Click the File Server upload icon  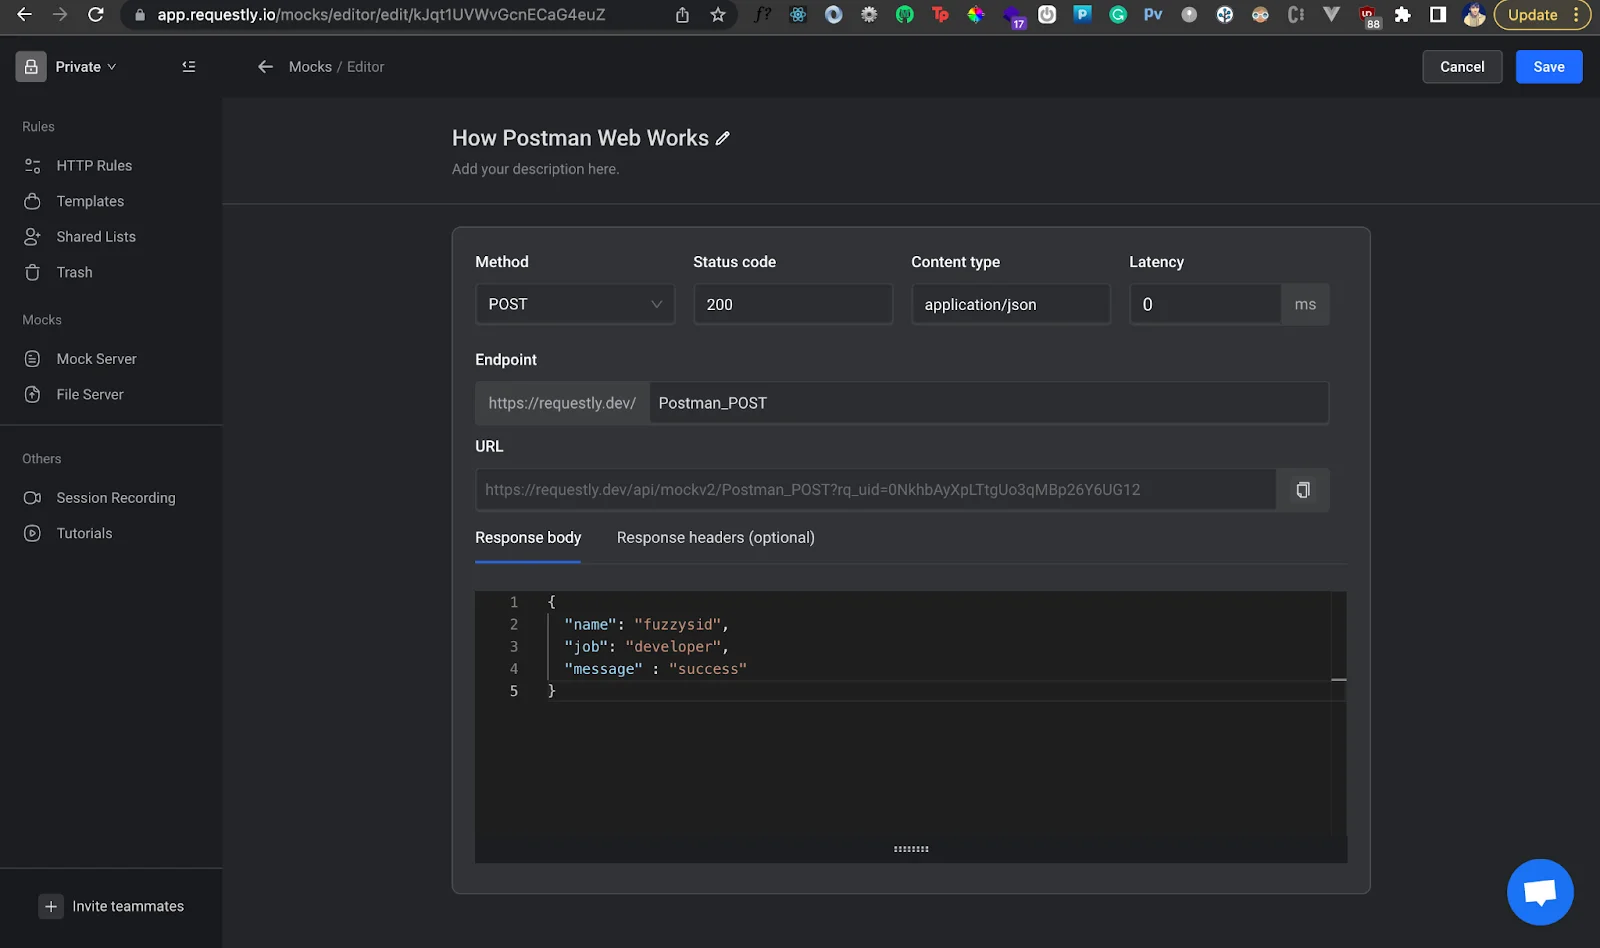pos(32,395)
